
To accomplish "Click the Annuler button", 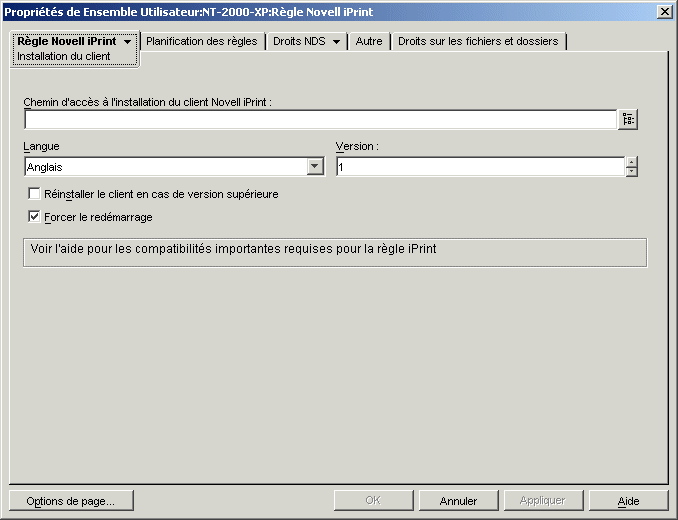I will click(x=458, y=501).
